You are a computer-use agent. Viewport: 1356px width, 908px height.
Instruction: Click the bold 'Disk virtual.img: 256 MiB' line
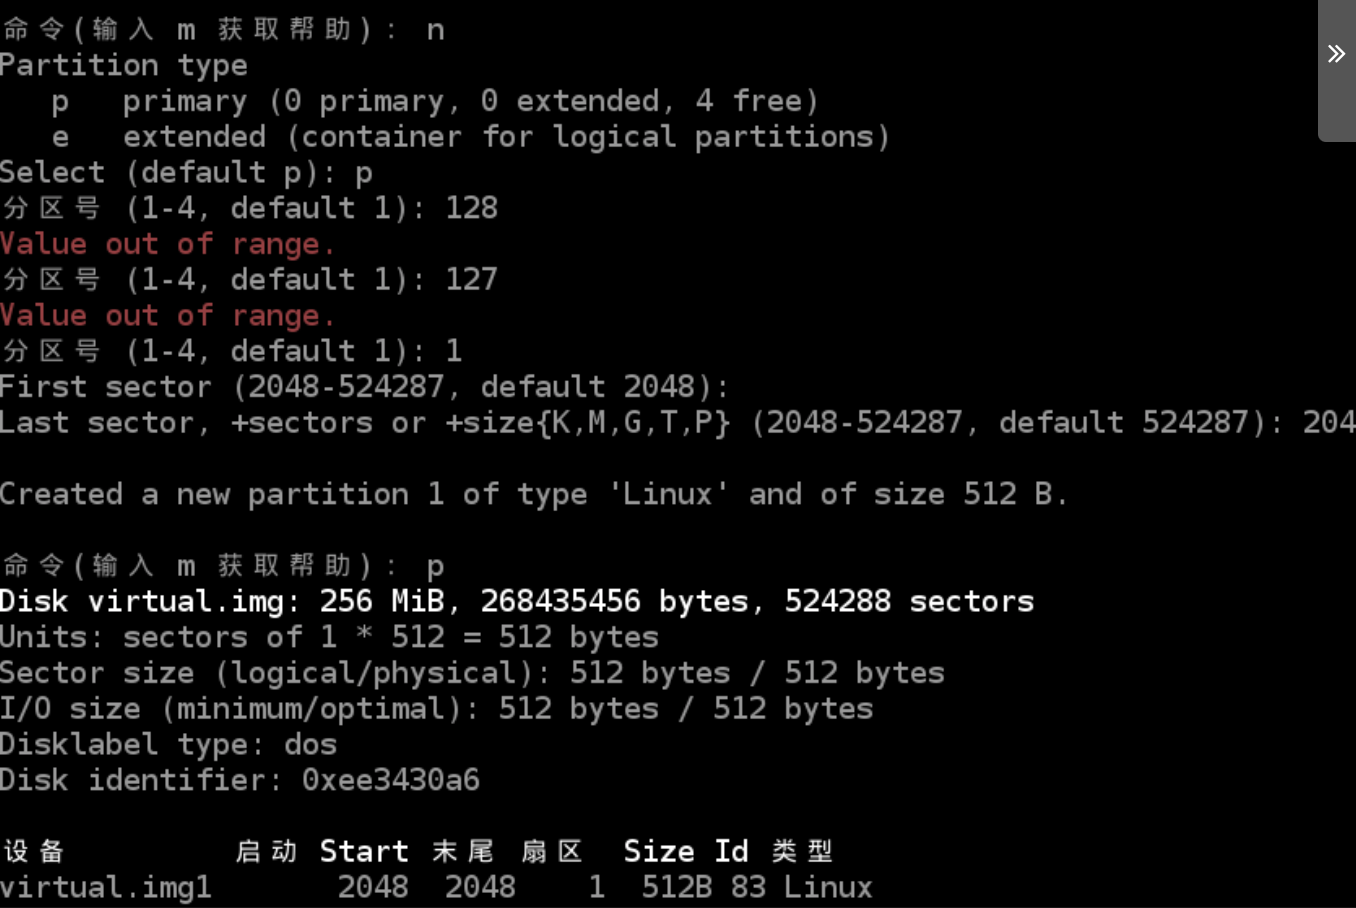[516, 602]
